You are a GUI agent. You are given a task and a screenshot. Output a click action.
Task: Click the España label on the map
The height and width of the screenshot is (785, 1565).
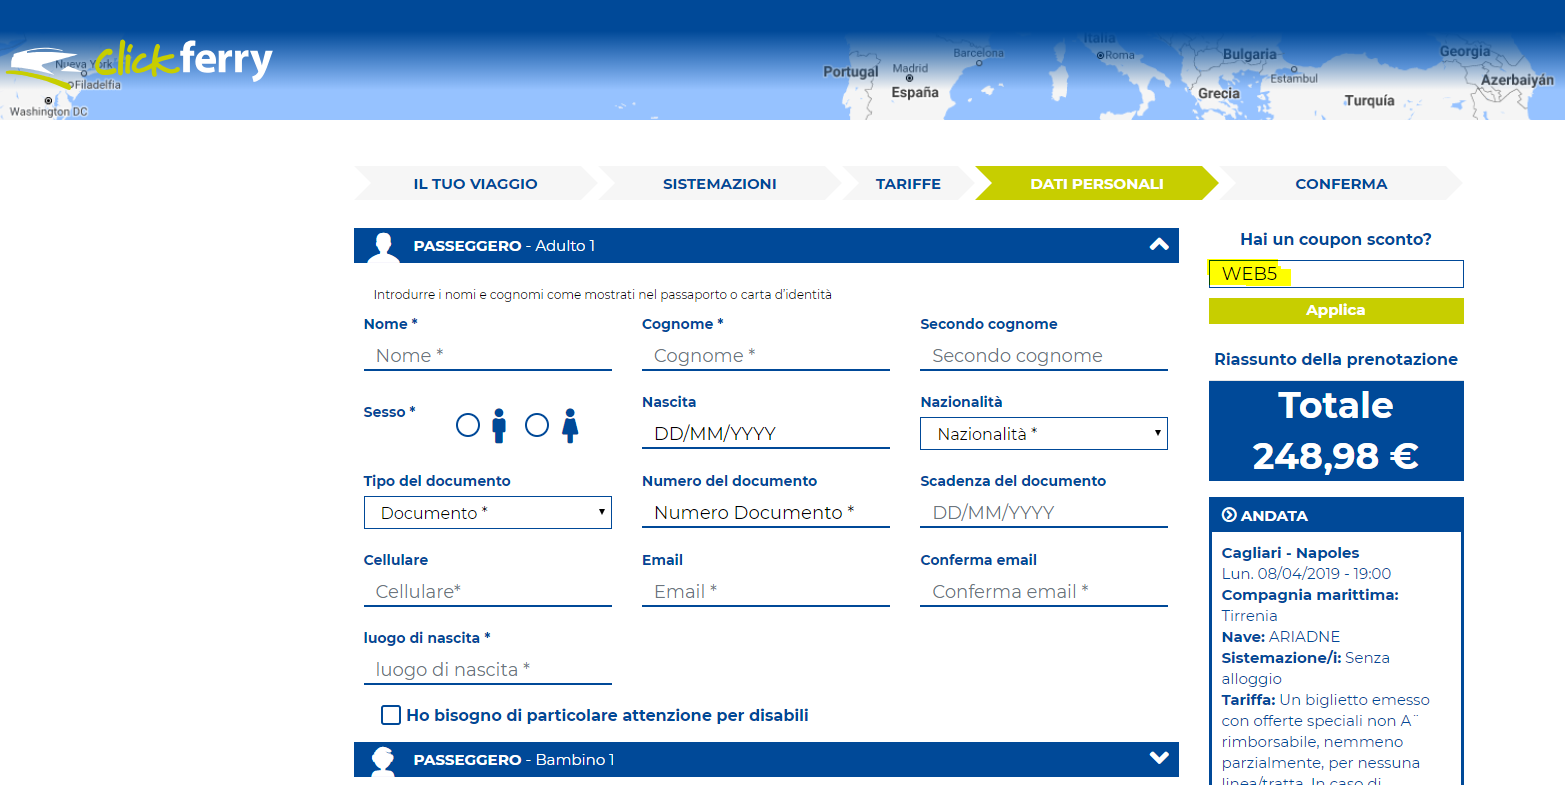click(915, 92)
